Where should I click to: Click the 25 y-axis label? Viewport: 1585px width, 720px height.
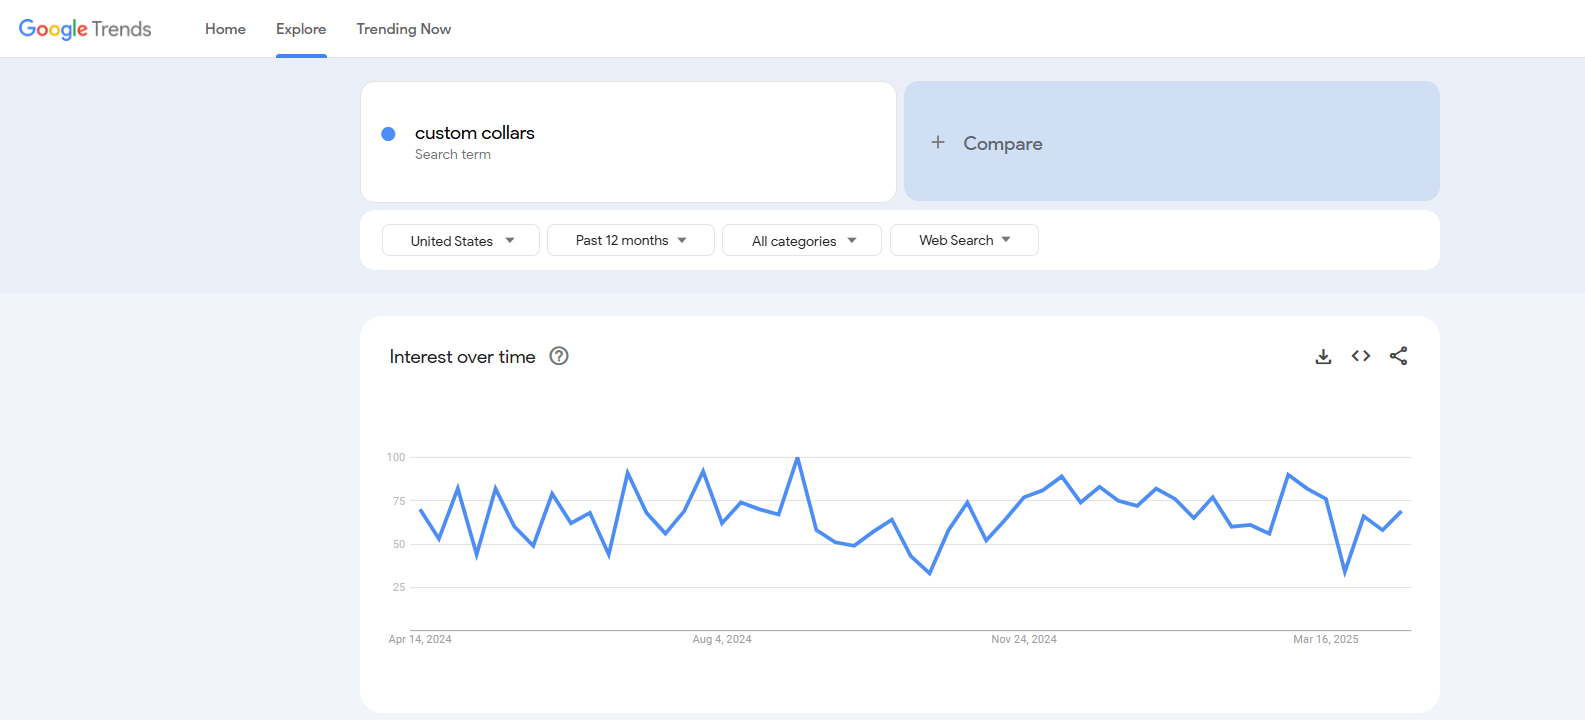pos(399,587)
